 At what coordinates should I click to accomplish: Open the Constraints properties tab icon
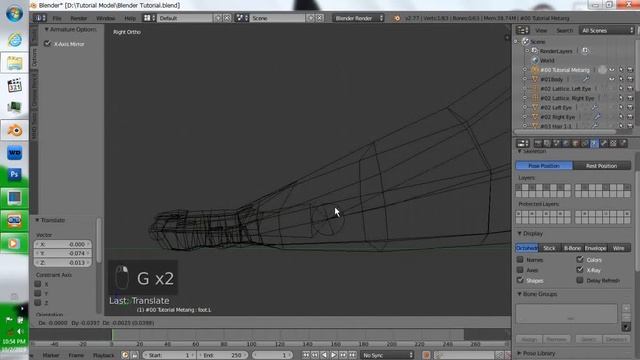tap(584, 143)
